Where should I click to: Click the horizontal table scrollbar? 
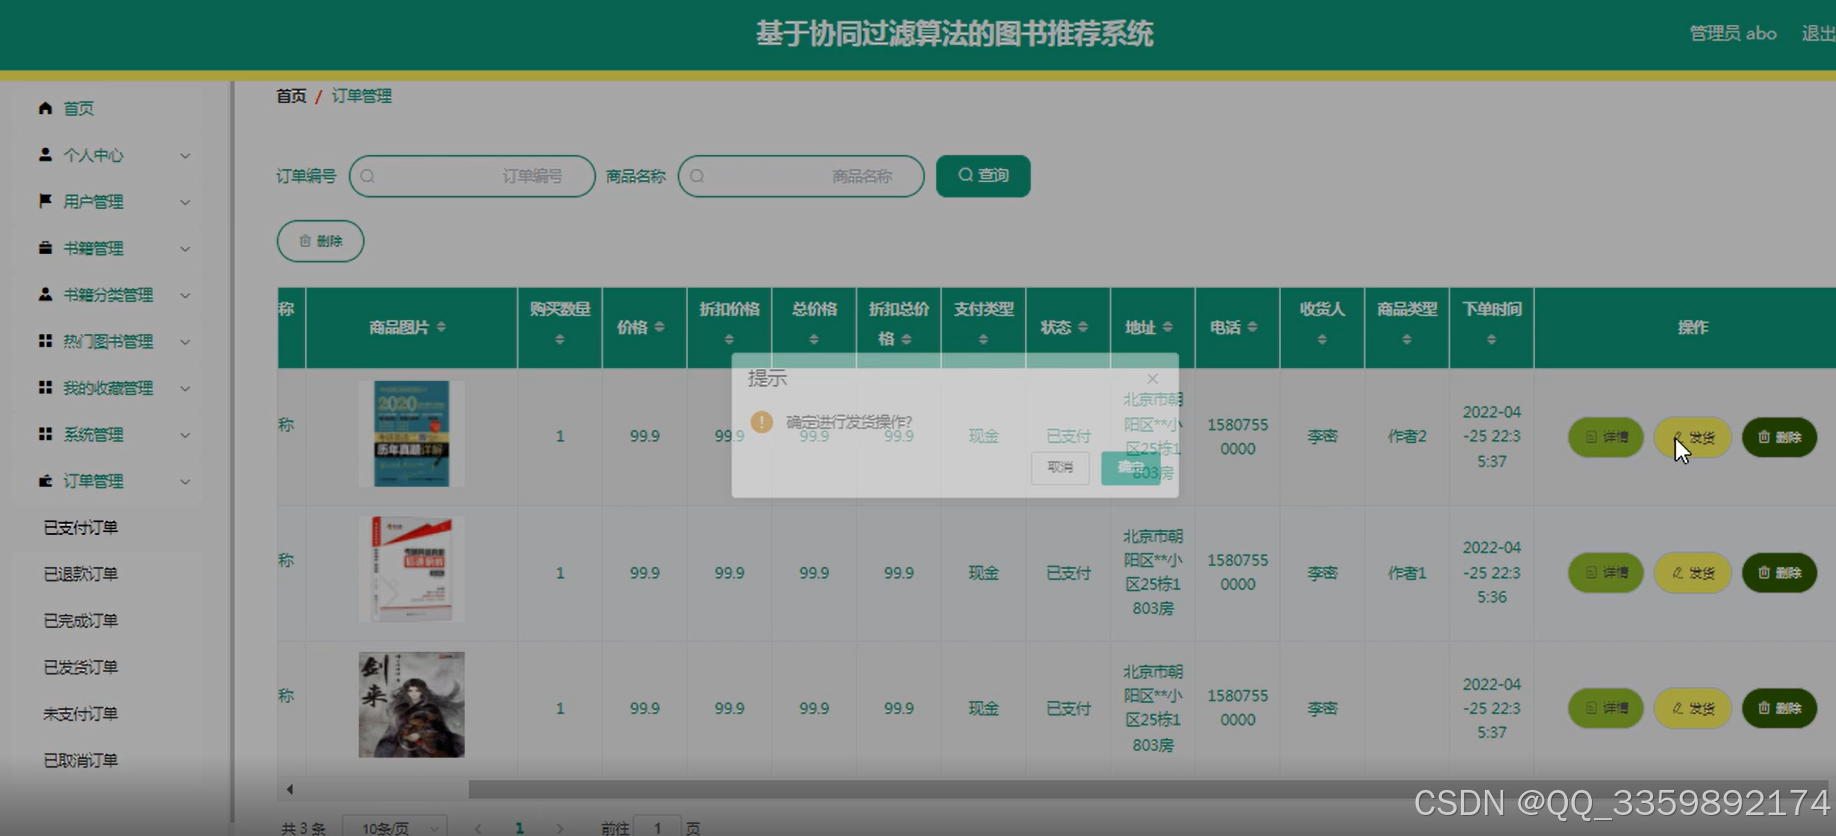pyautogui.click(x=1150, y=789)
